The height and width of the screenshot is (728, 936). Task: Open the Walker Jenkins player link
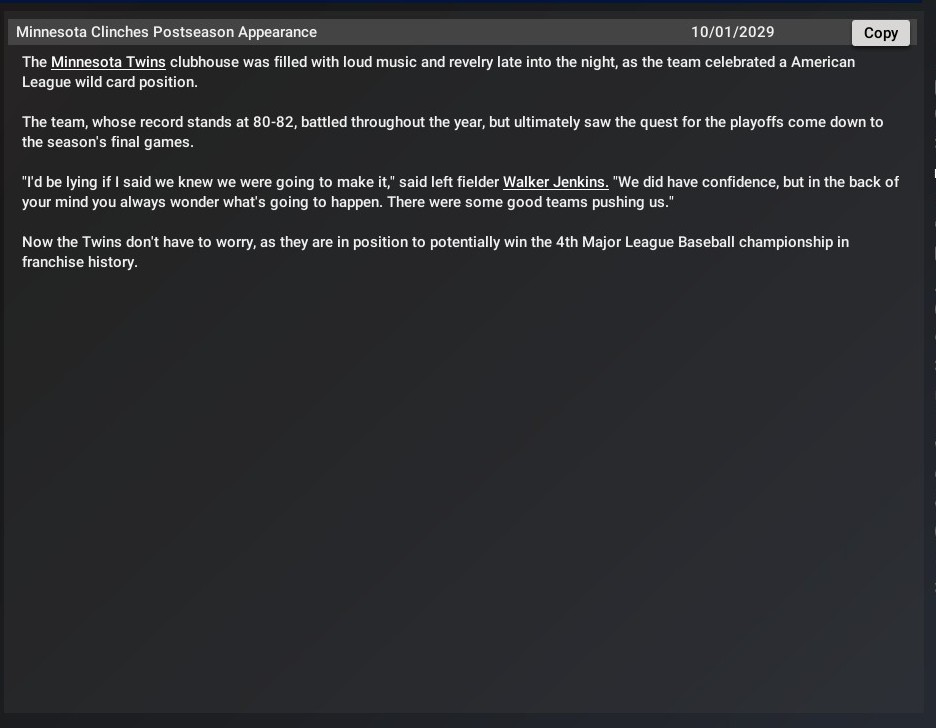pos(555,182)
